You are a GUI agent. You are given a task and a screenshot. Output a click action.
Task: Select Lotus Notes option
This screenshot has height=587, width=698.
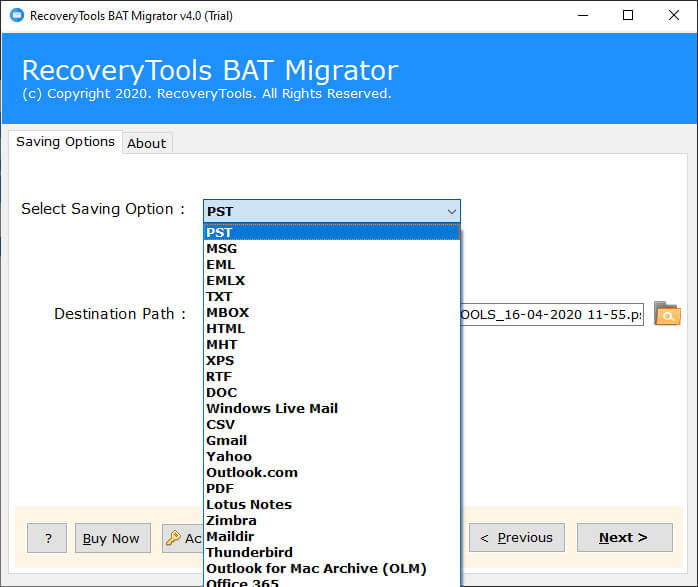tap(332, 505)
